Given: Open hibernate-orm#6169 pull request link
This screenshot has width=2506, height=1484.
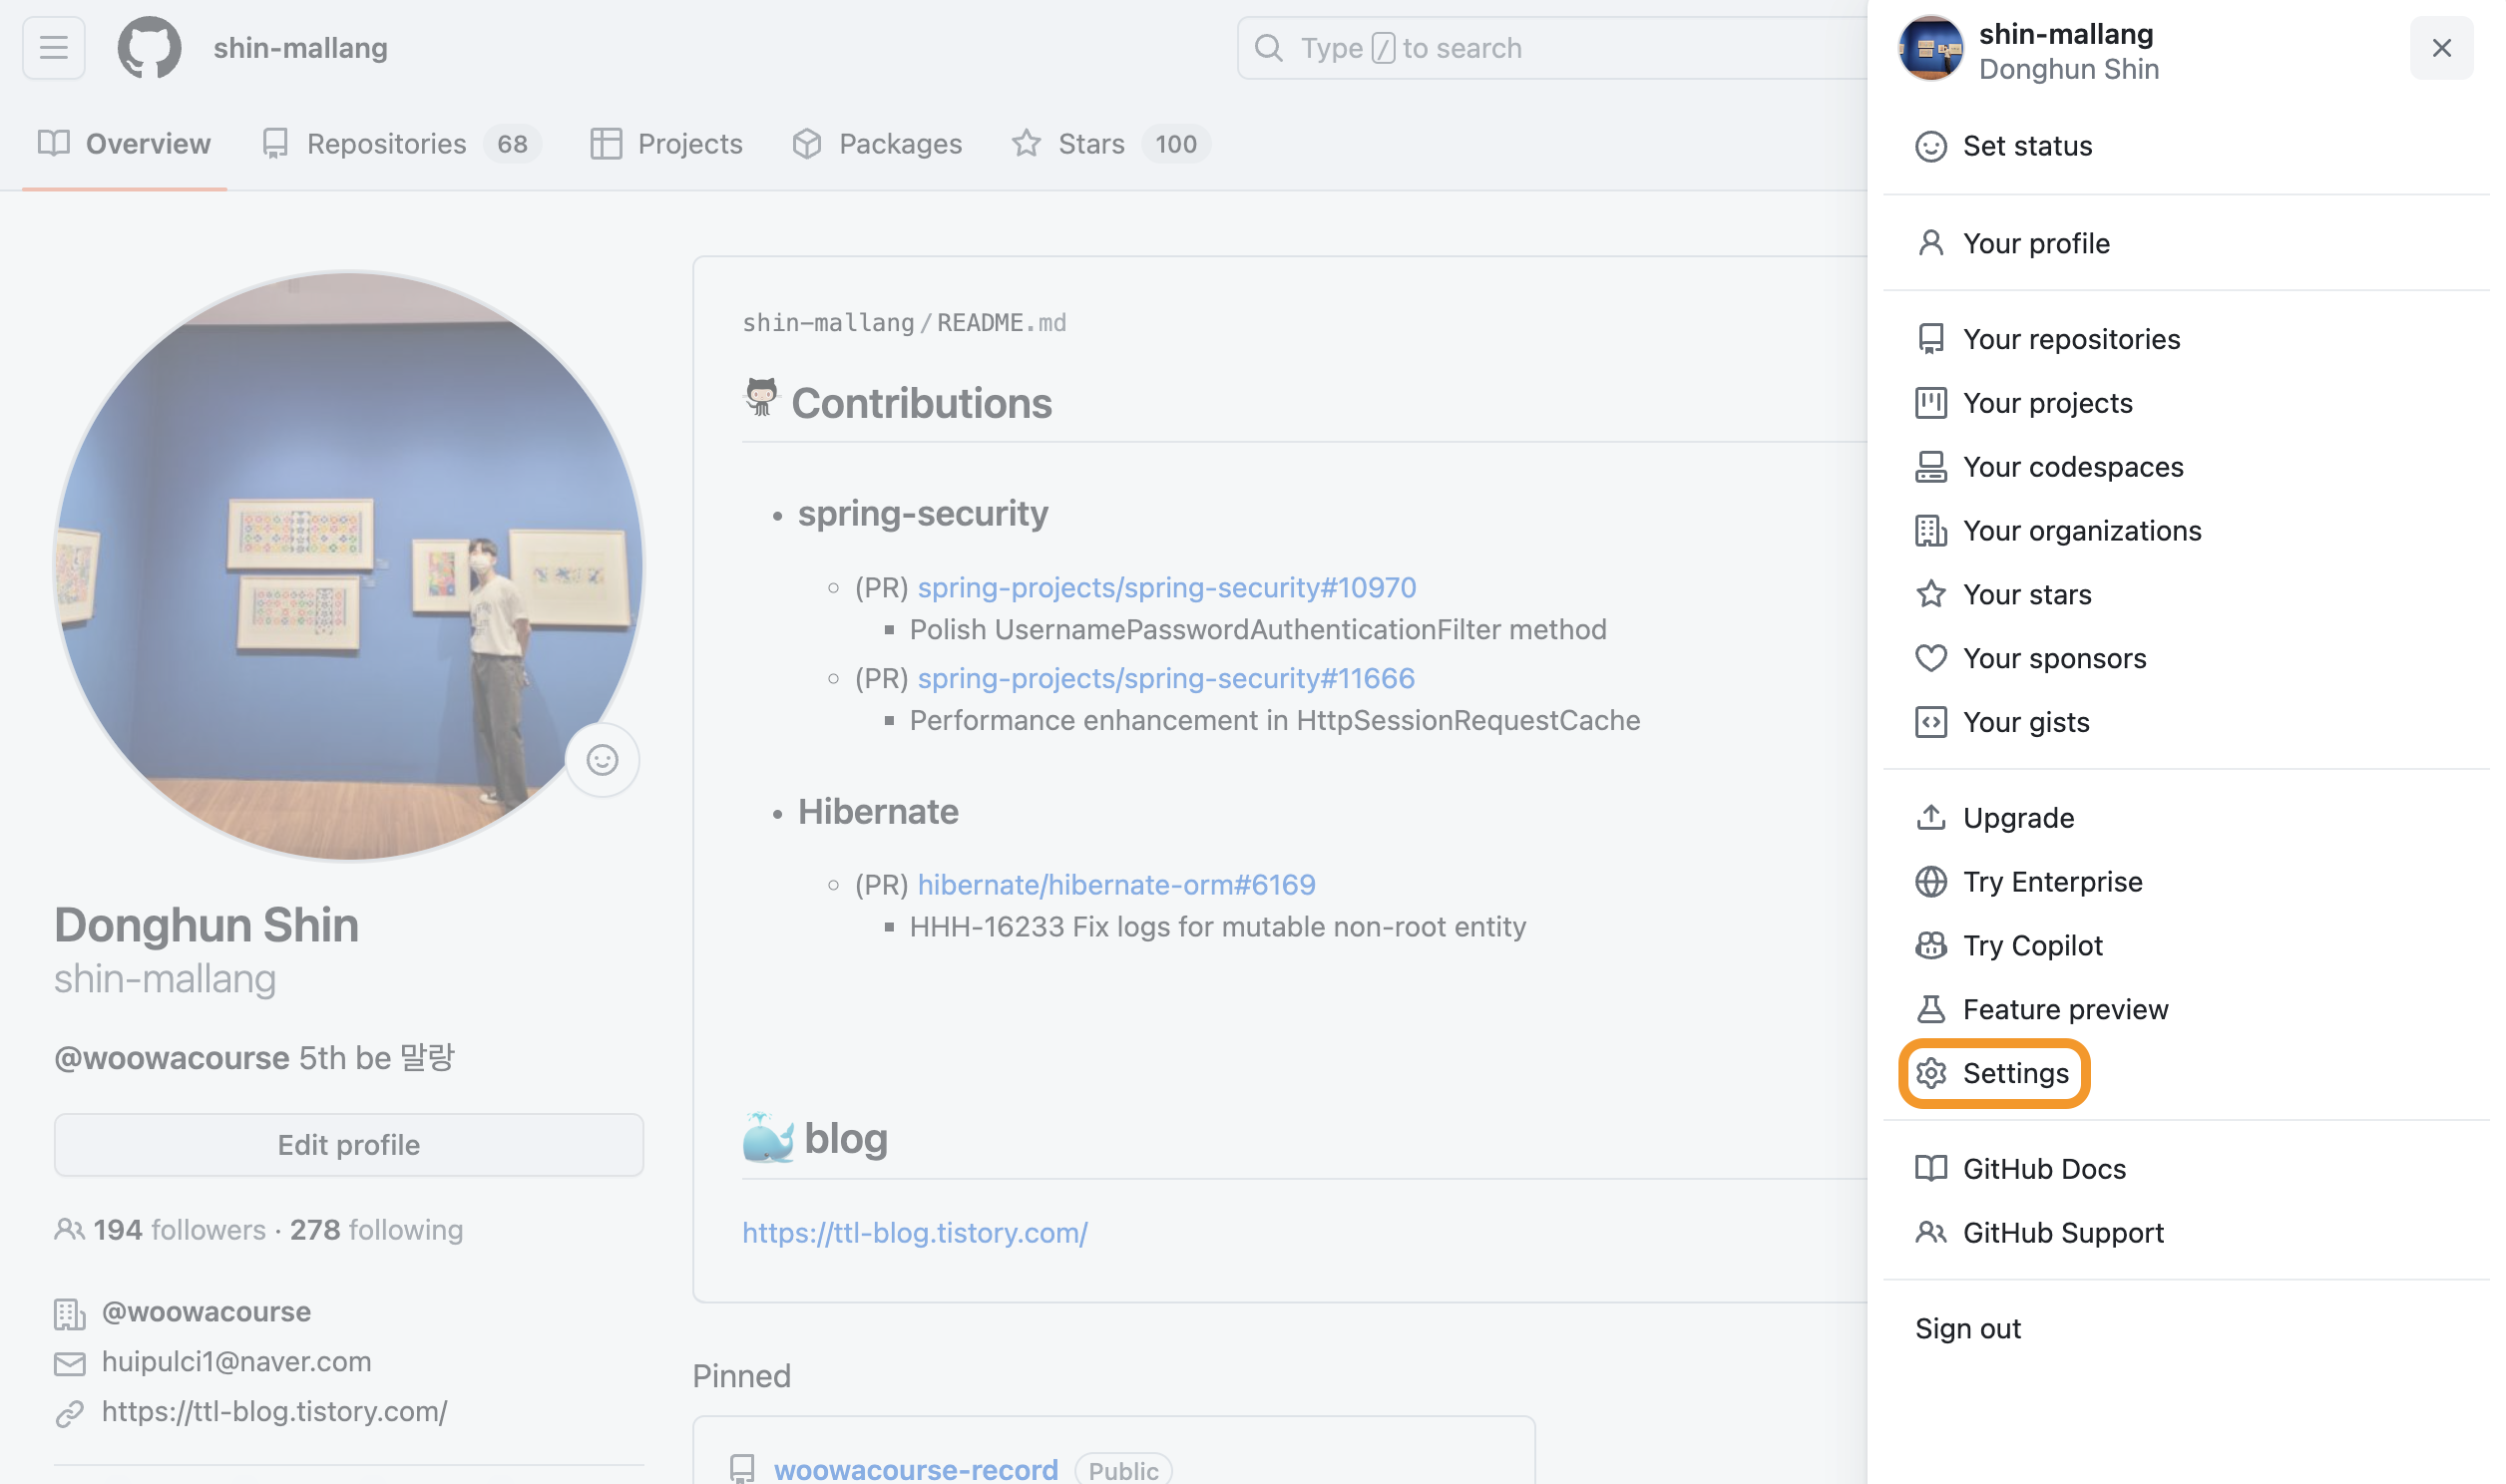Looking at the screenshot, I should tap(1116, 884).
